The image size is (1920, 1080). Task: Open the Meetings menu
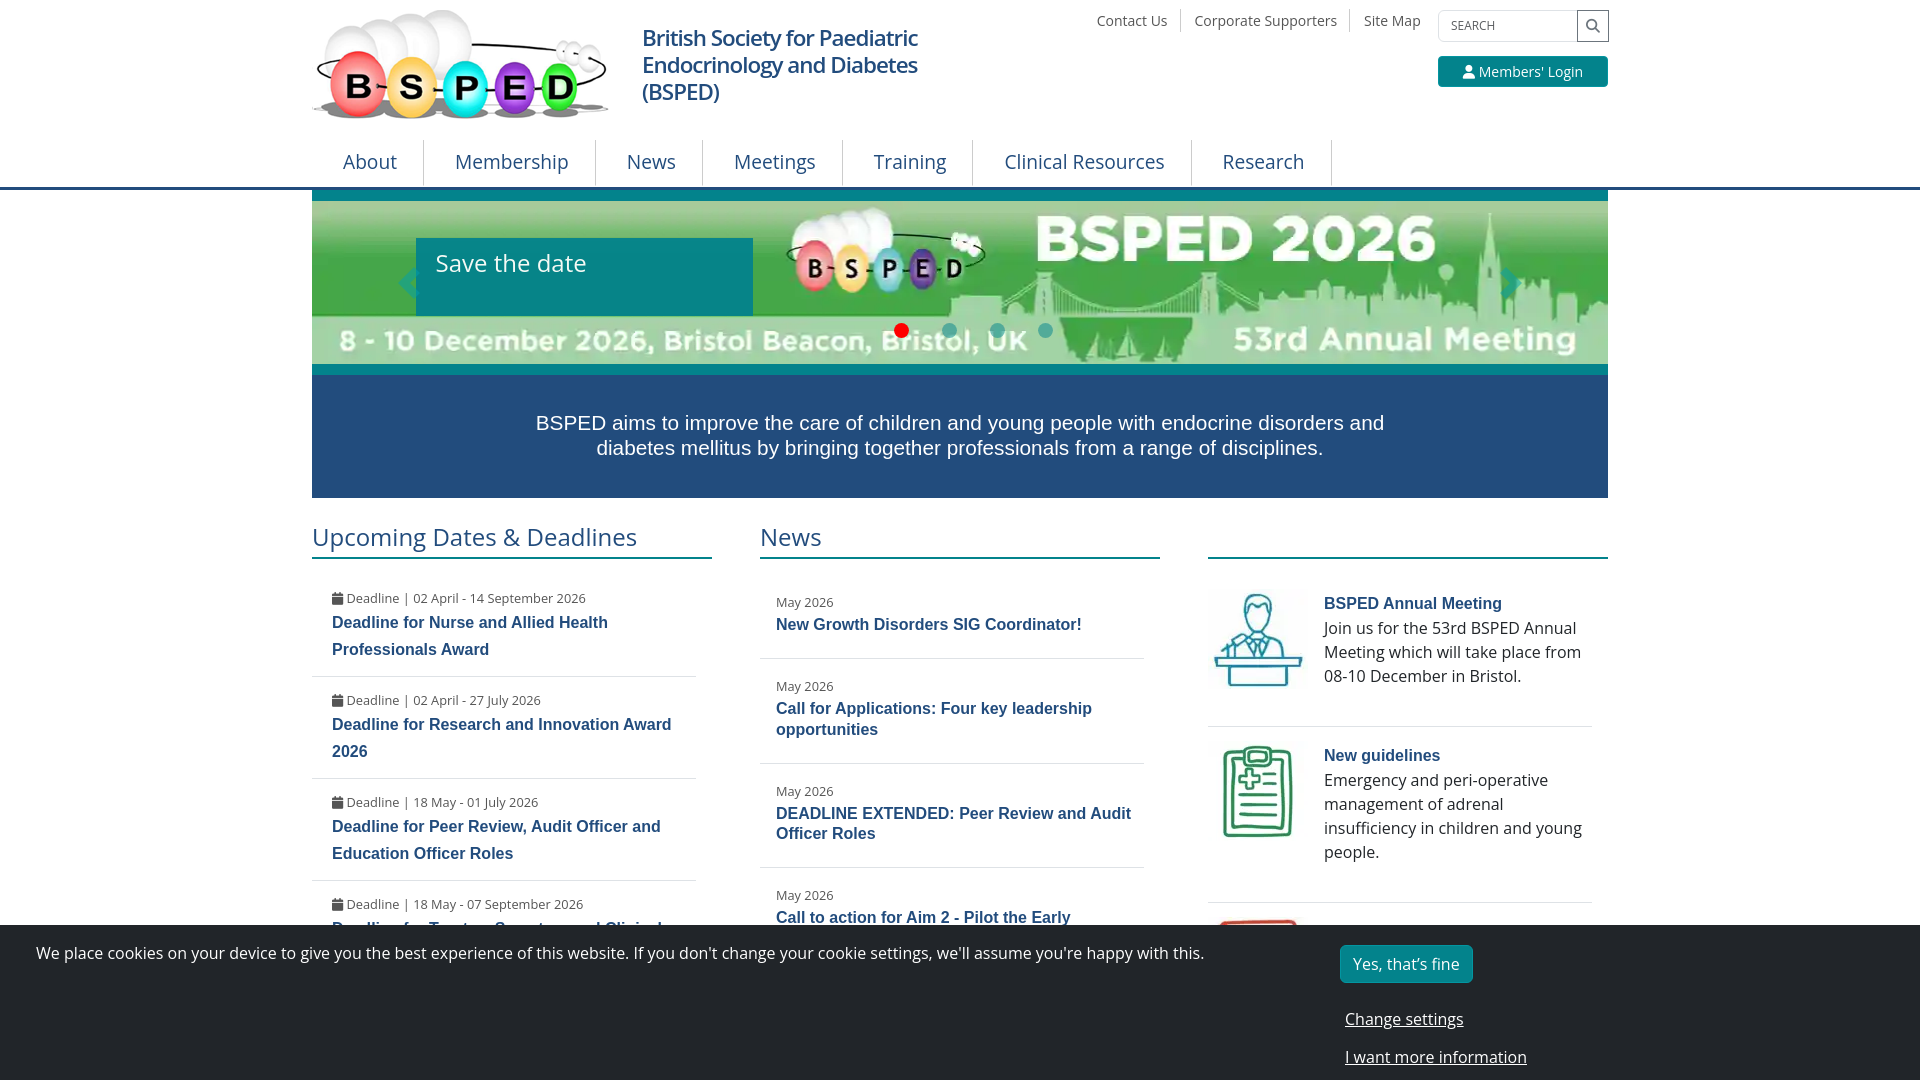pyautogui.click(x=774, y=162)
